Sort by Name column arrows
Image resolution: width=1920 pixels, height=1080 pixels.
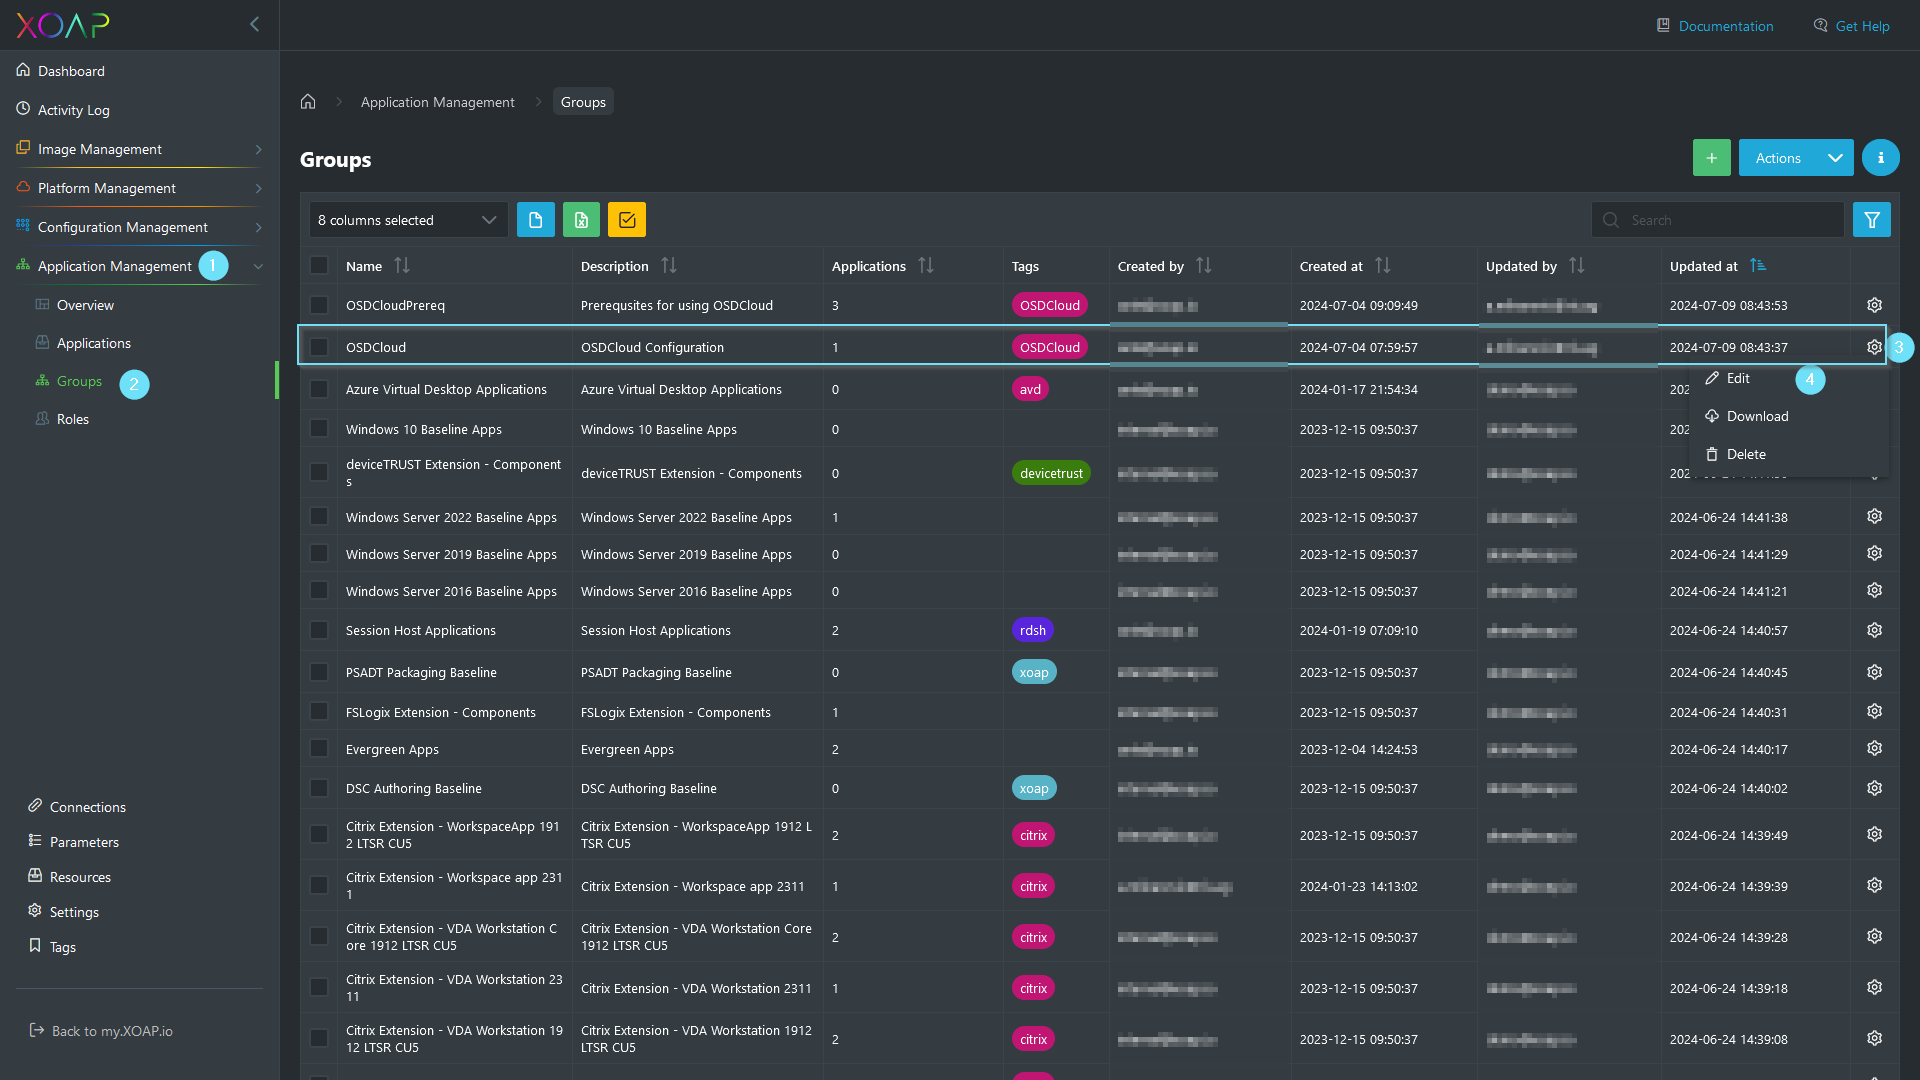click(x=402, y=266)
